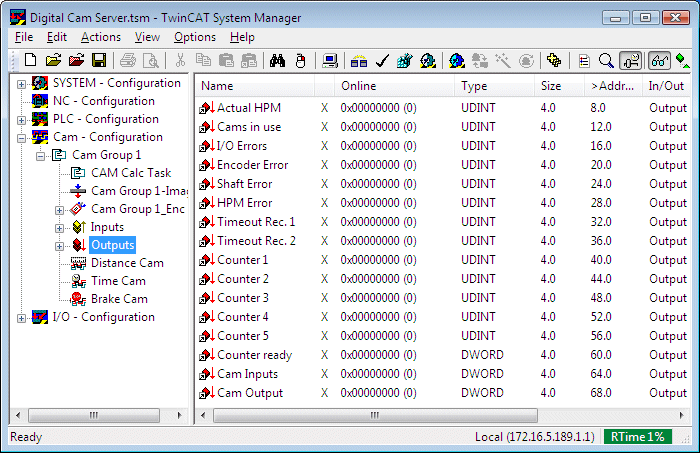Screen dimensions: 700x453
Task: Expand the Cam Group 1_Enc node
Action: [59, 210]
